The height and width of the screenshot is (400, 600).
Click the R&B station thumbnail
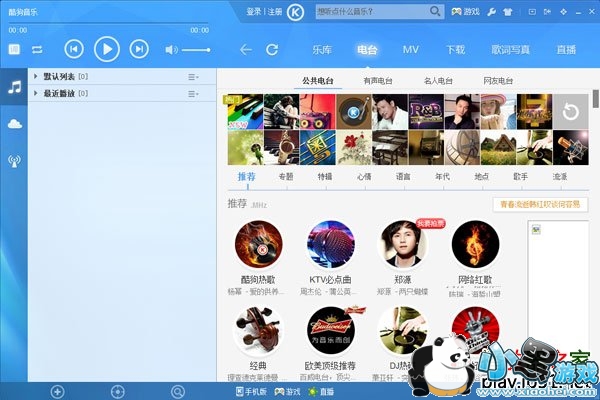[426, 112]
